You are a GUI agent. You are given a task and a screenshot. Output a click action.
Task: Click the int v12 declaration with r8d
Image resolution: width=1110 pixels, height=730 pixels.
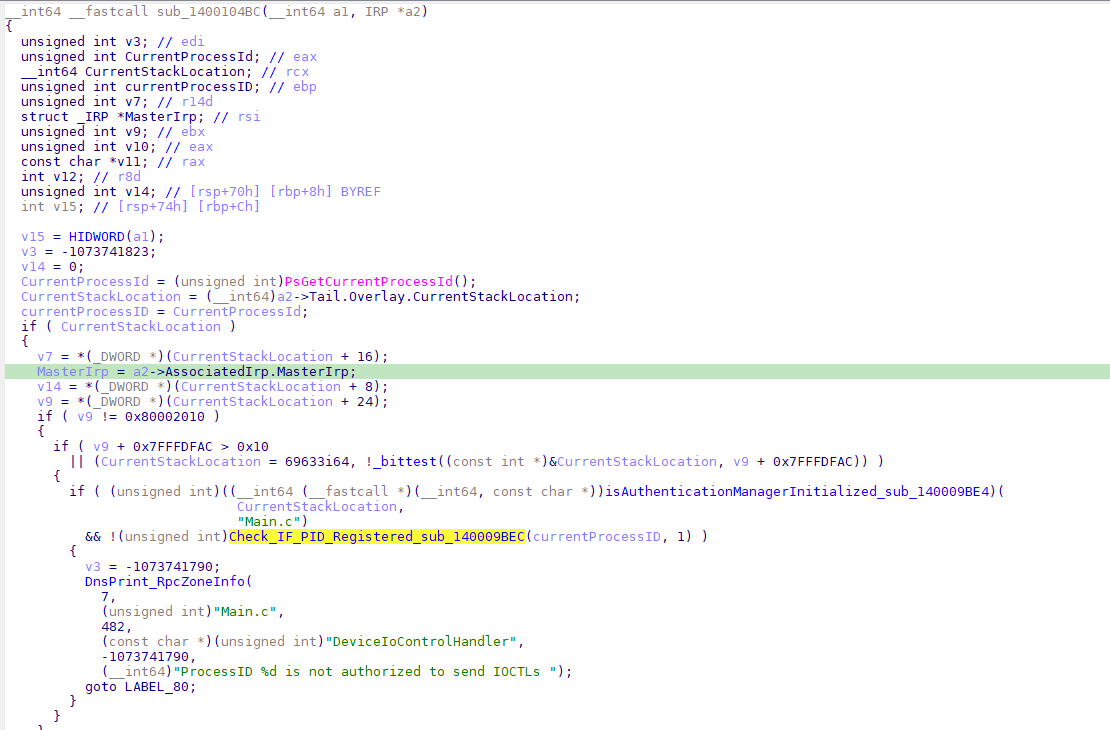click(81, 176)
